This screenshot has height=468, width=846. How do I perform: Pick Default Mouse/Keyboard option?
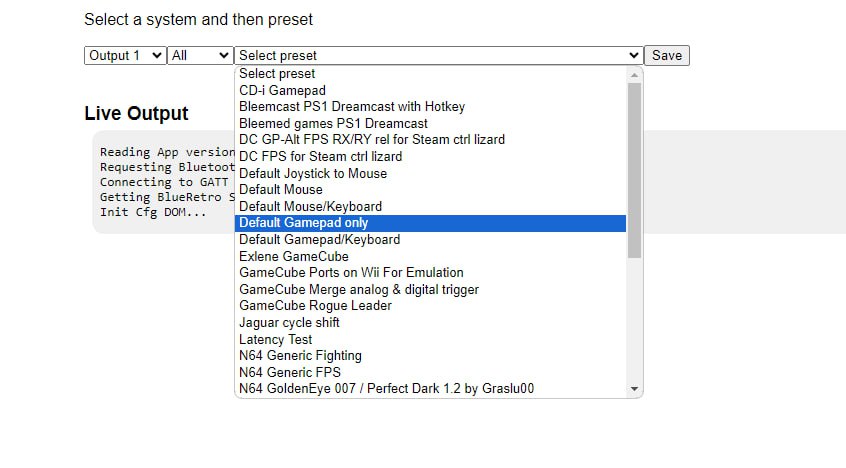coord(431,206)
